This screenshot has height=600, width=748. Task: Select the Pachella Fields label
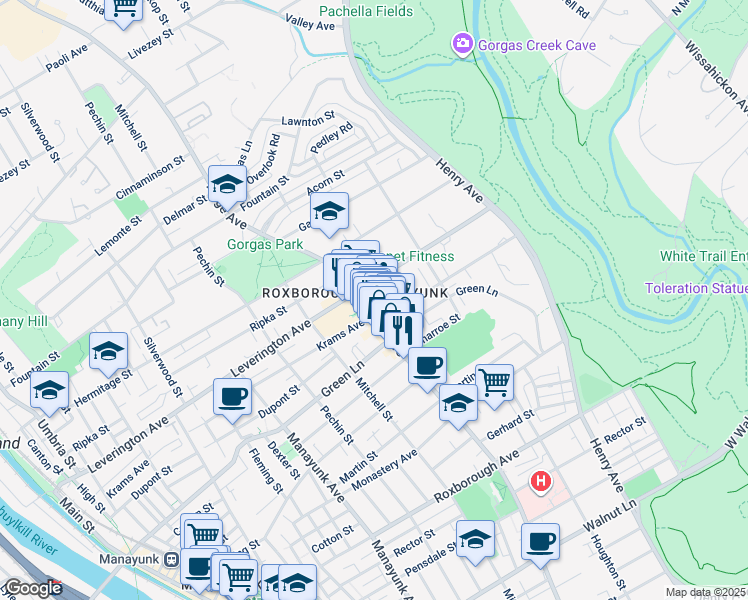pos(366,11)
